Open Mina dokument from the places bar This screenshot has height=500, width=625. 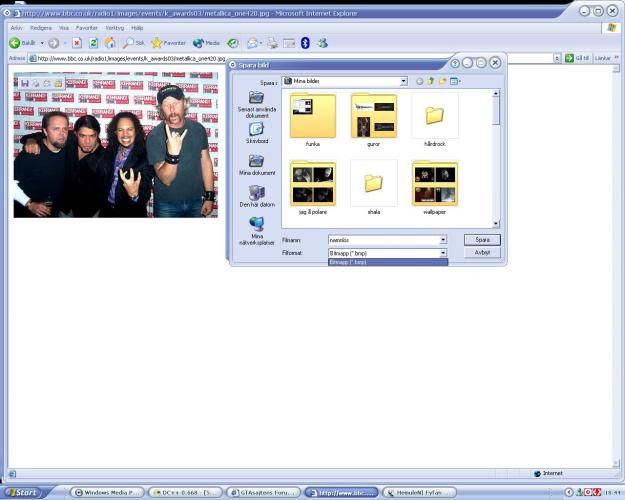click(x=256, y=161)
